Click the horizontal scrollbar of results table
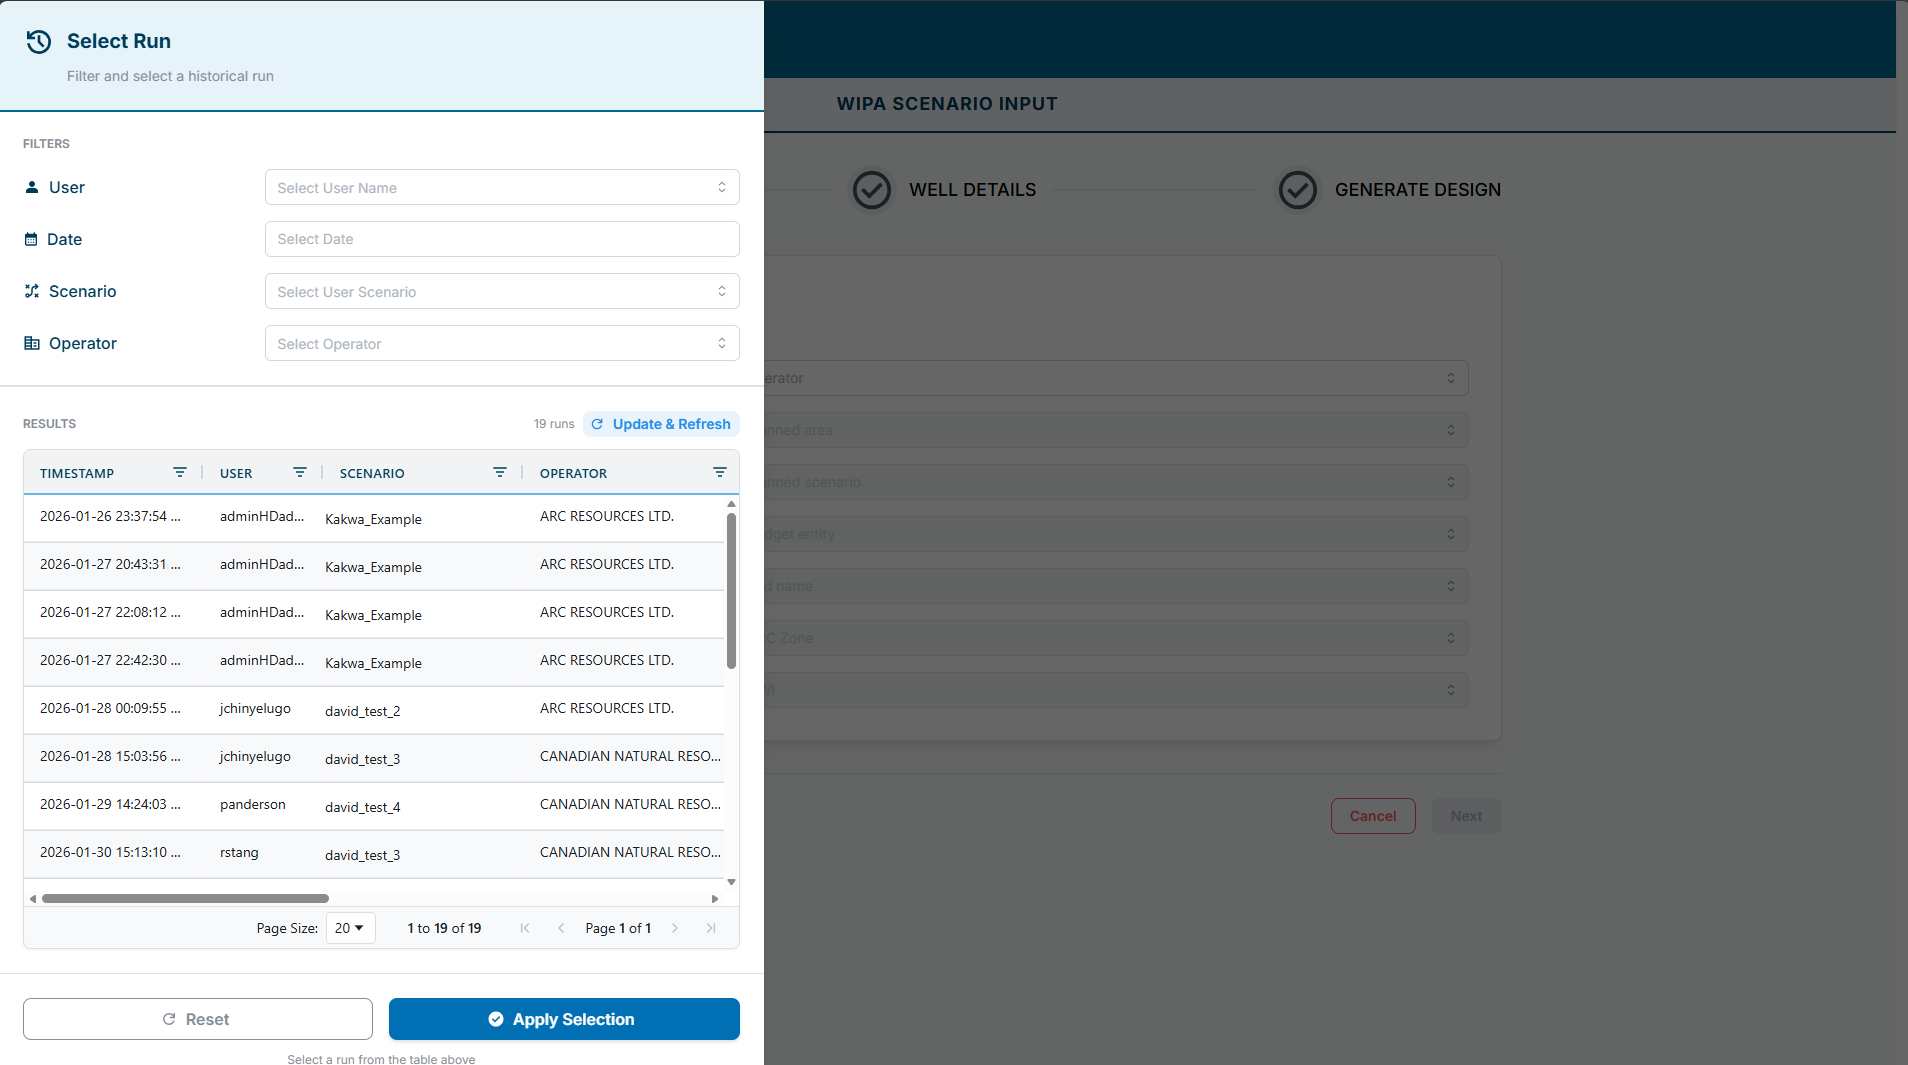 pos(185,899)
